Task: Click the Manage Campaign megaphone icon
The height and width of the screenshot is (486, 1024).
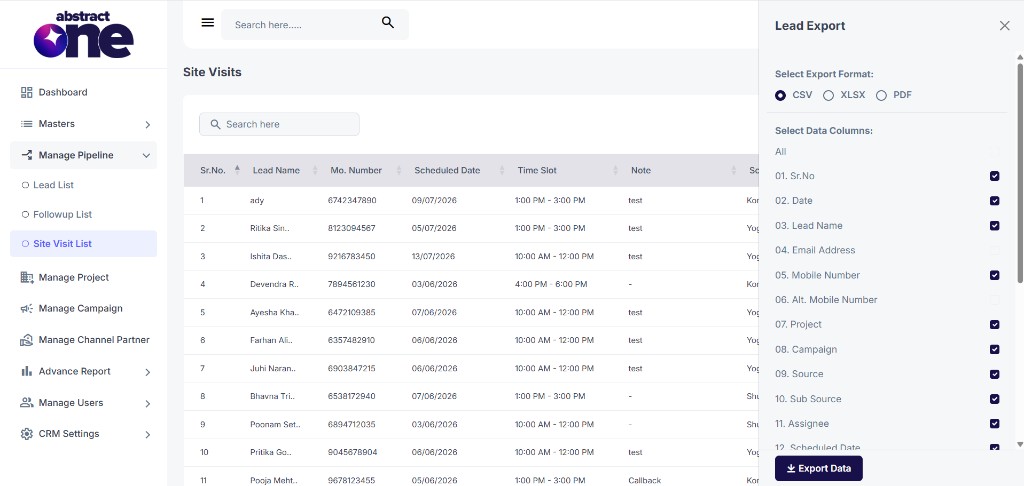Action: [x=27, y=308]
